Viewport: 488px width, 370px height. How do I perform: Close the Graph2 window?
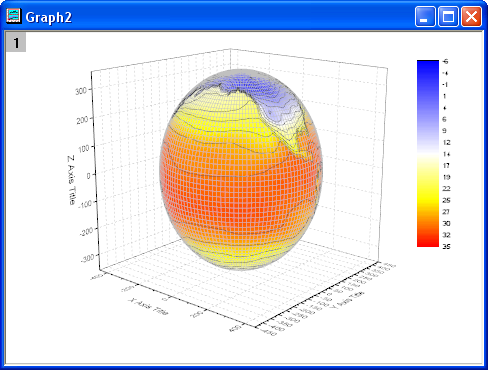click(471, 16)
